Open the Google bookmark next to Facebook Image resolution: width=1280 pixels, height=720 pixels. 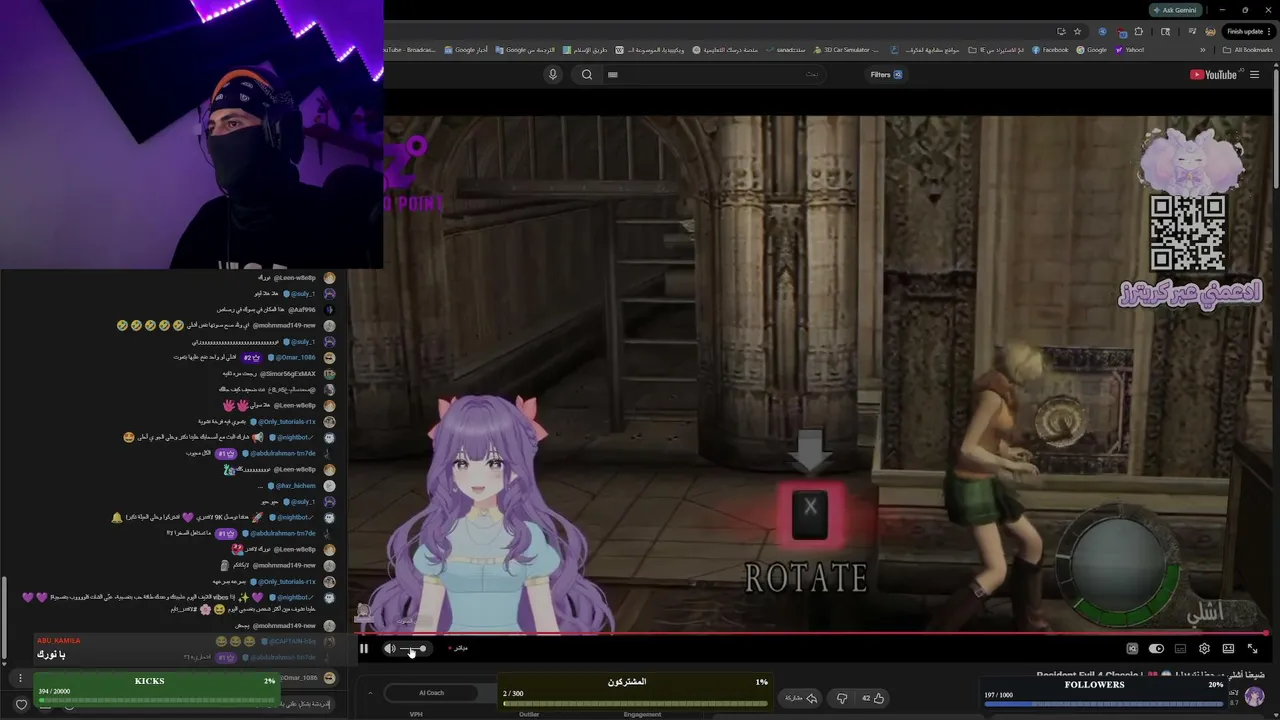coord(1092,50)
